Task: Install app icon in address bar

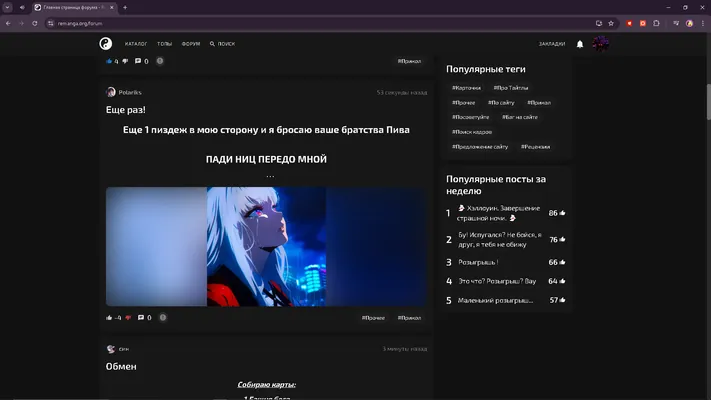Action: click(x=599, y=23)
